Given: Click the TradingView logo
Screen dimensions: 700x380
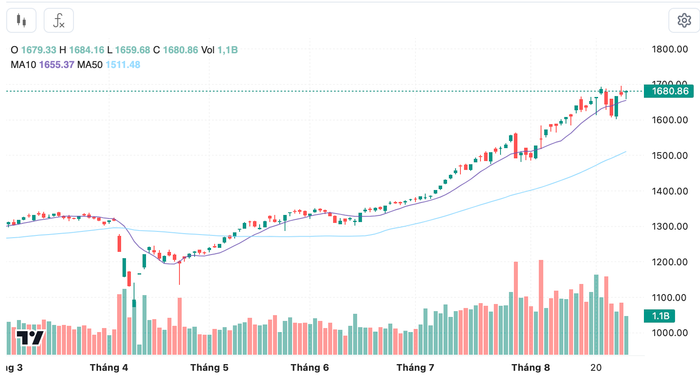Looking at the screenshot, I should click(30, 338).
